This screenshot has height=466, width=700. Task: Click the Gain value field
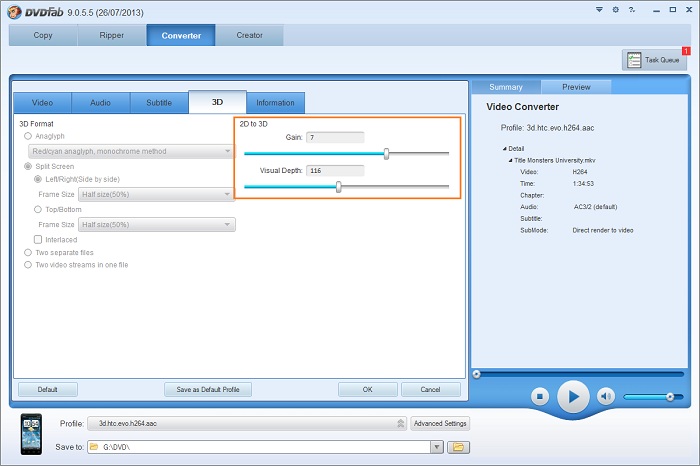(335, 137)
